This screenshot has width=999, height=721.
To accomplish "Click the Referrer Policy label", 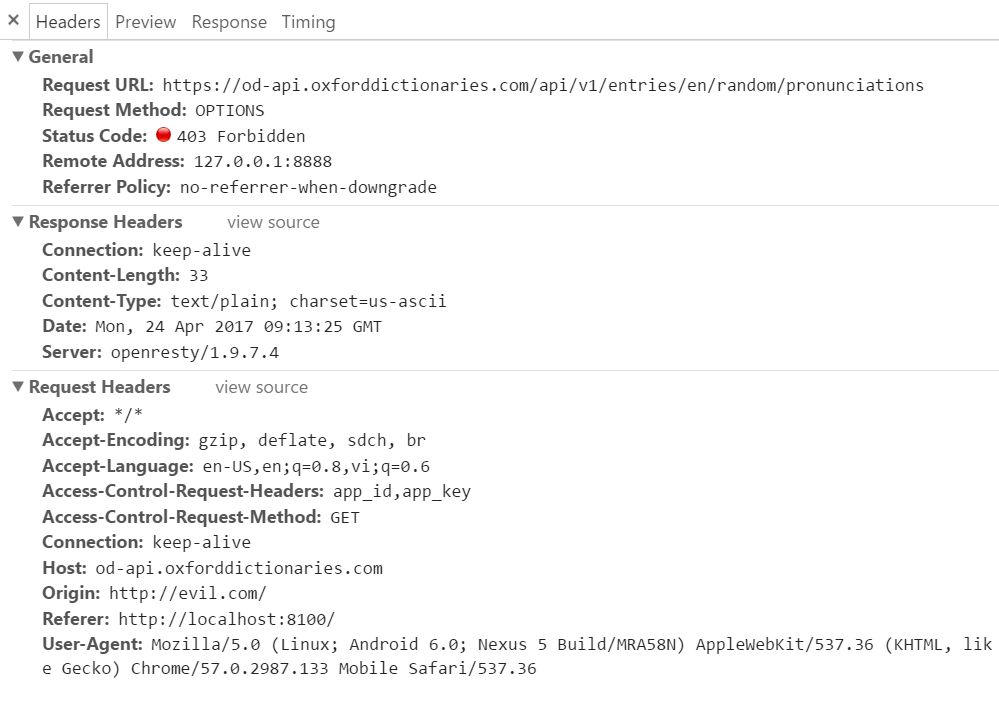I will pyautogui.click(x=106, y=187).
